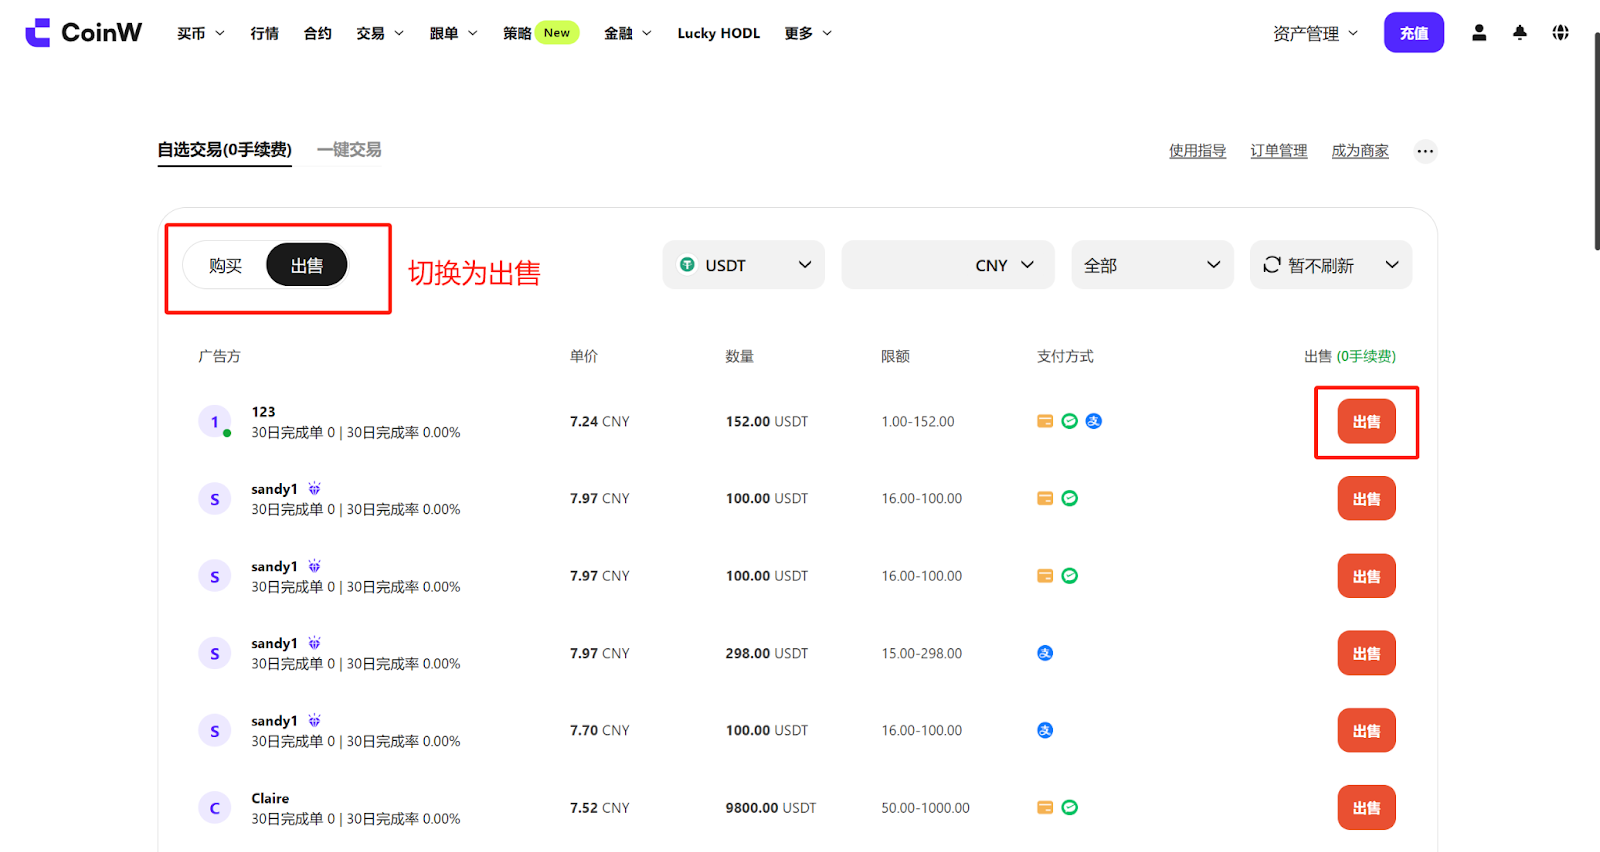
Task: Click the advertiser name Claire
Action: pyautogui.click(x=270, y=798)
